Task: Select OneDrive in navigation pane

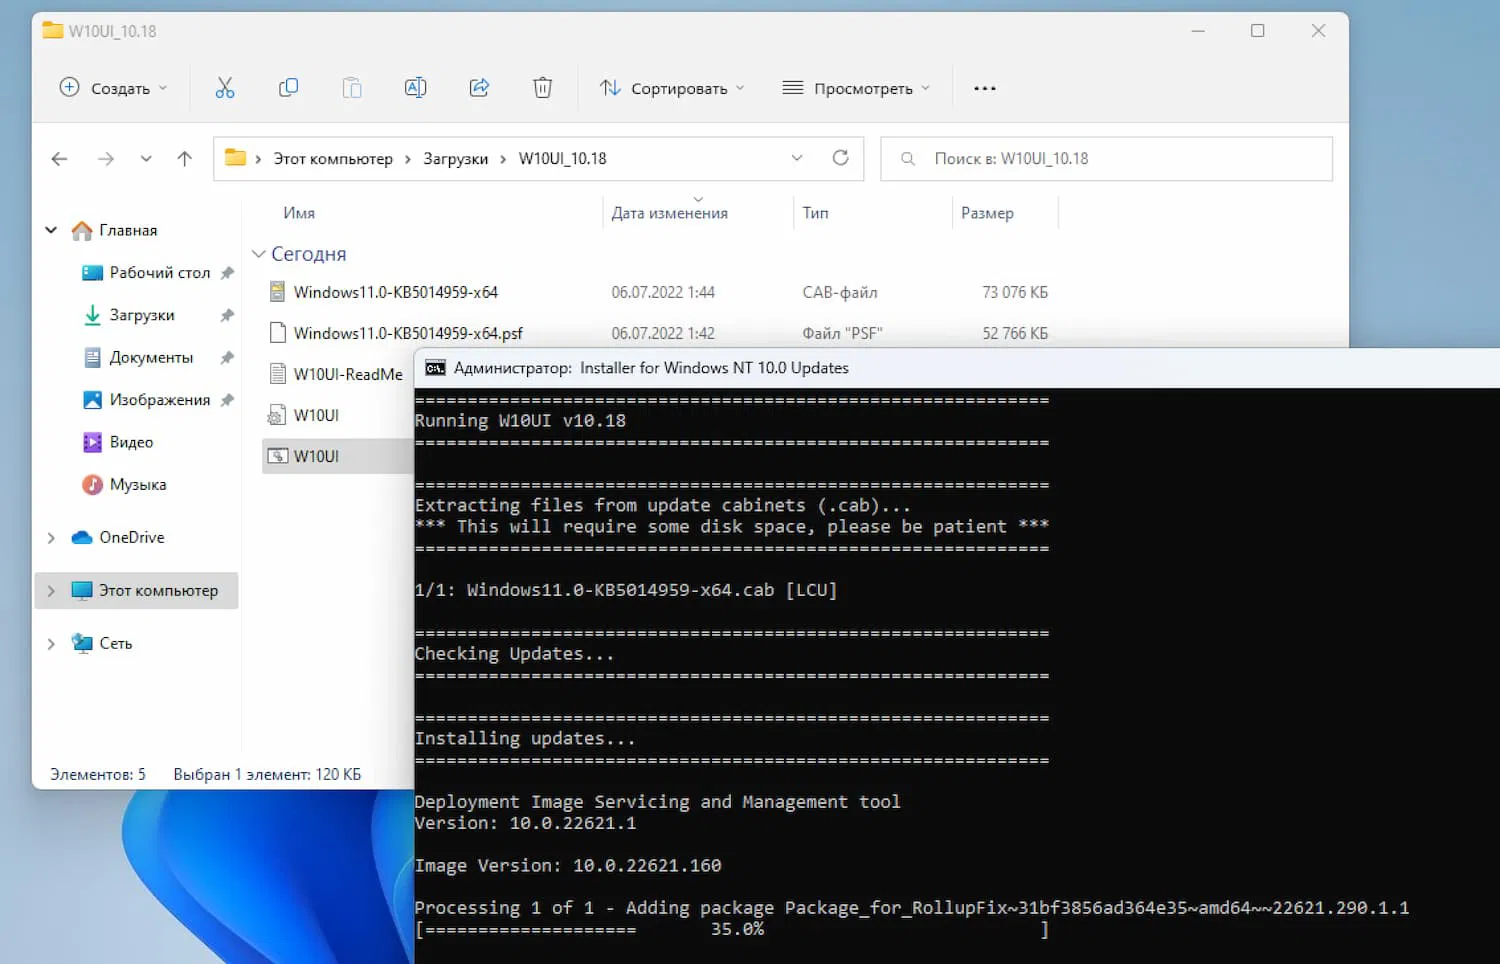Action: 118,538
